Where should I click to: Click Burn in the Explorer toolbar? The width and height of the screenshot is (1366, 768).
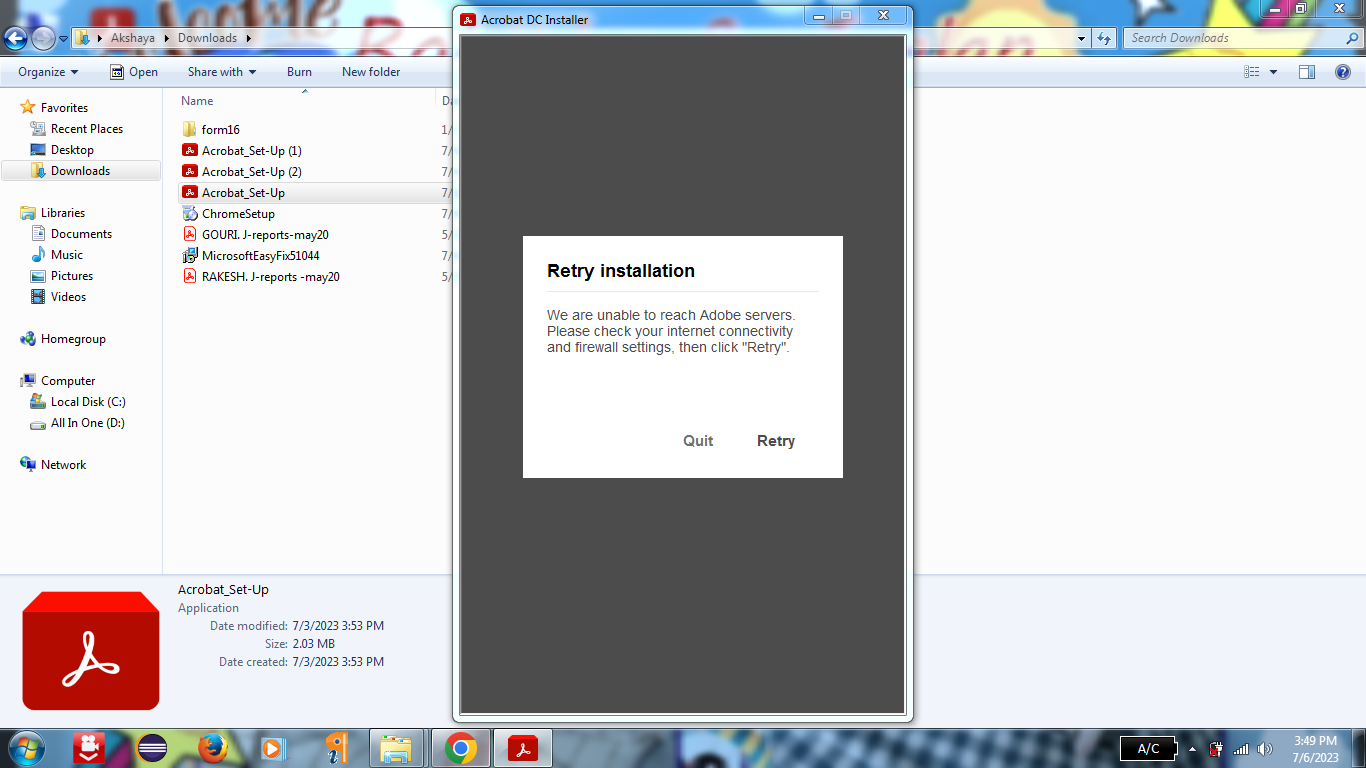299,72
